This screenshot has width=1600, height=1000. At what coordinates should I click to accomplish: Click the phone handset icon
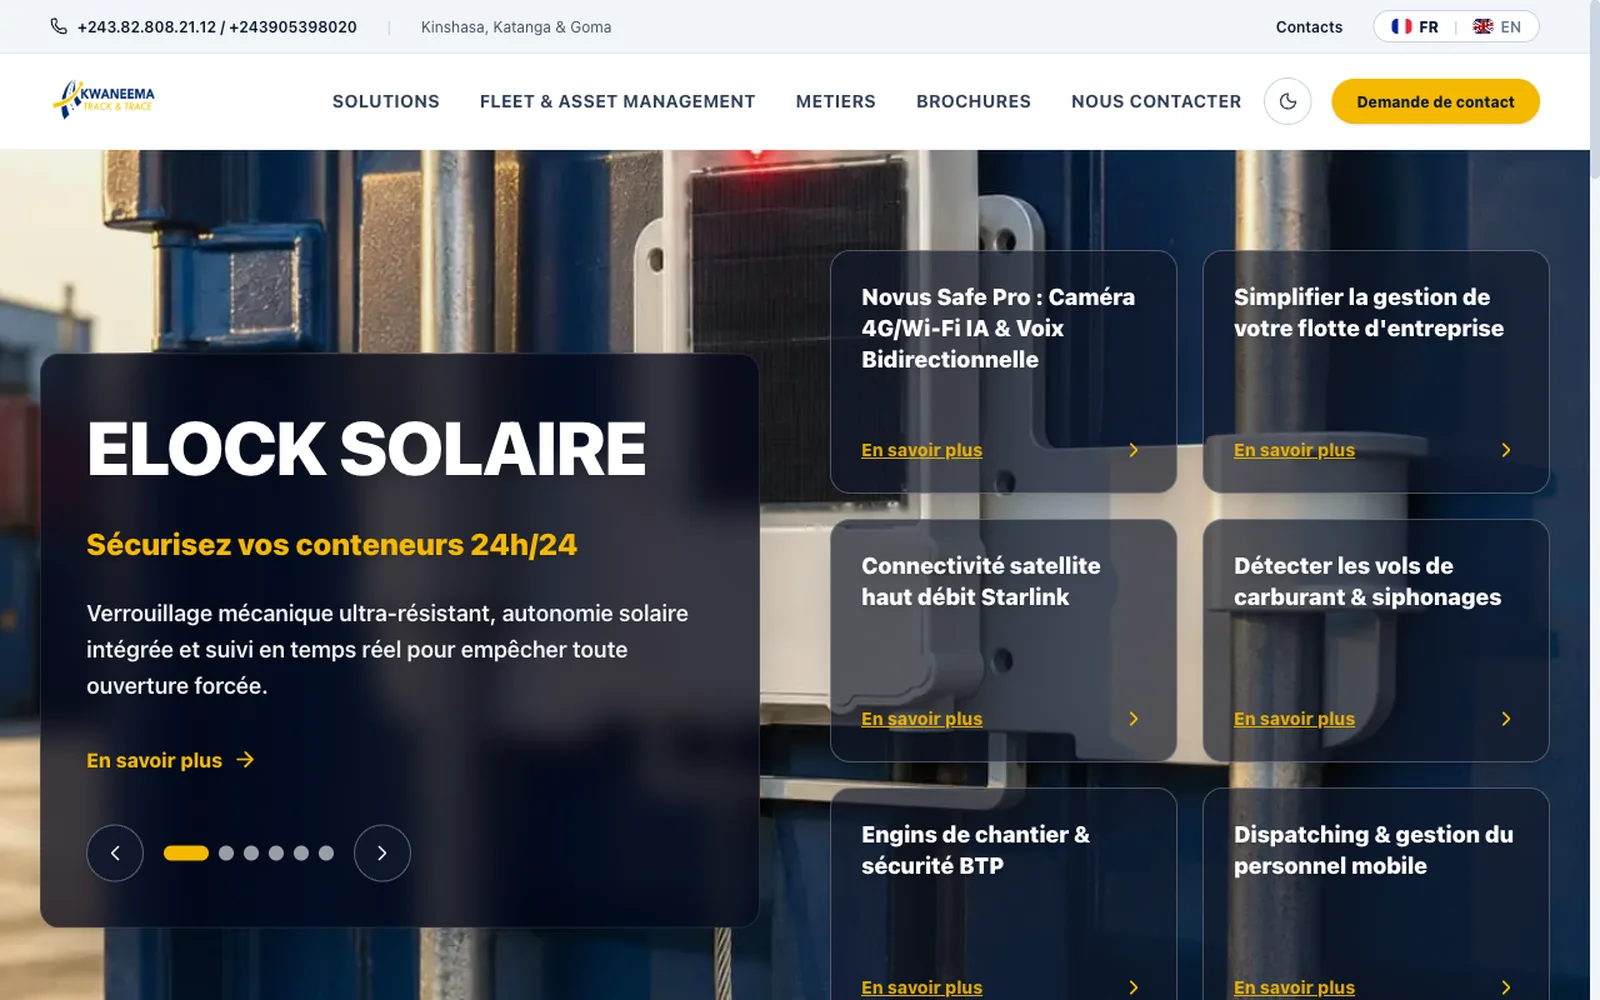(x=59, y=27)
